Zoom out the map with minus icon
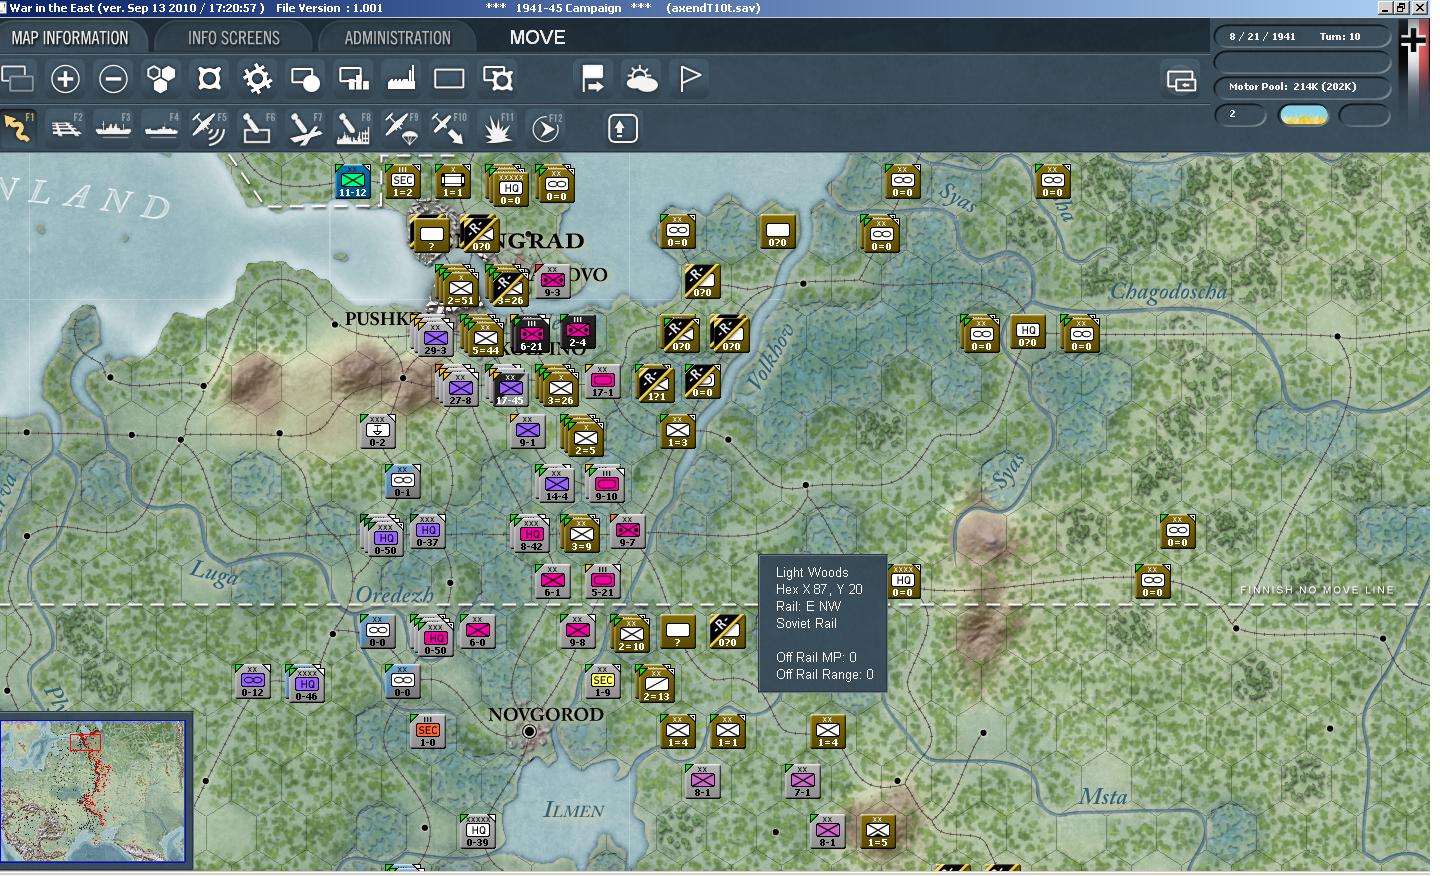Screen dimensions: 1440x876 click(x=113, y=78)
